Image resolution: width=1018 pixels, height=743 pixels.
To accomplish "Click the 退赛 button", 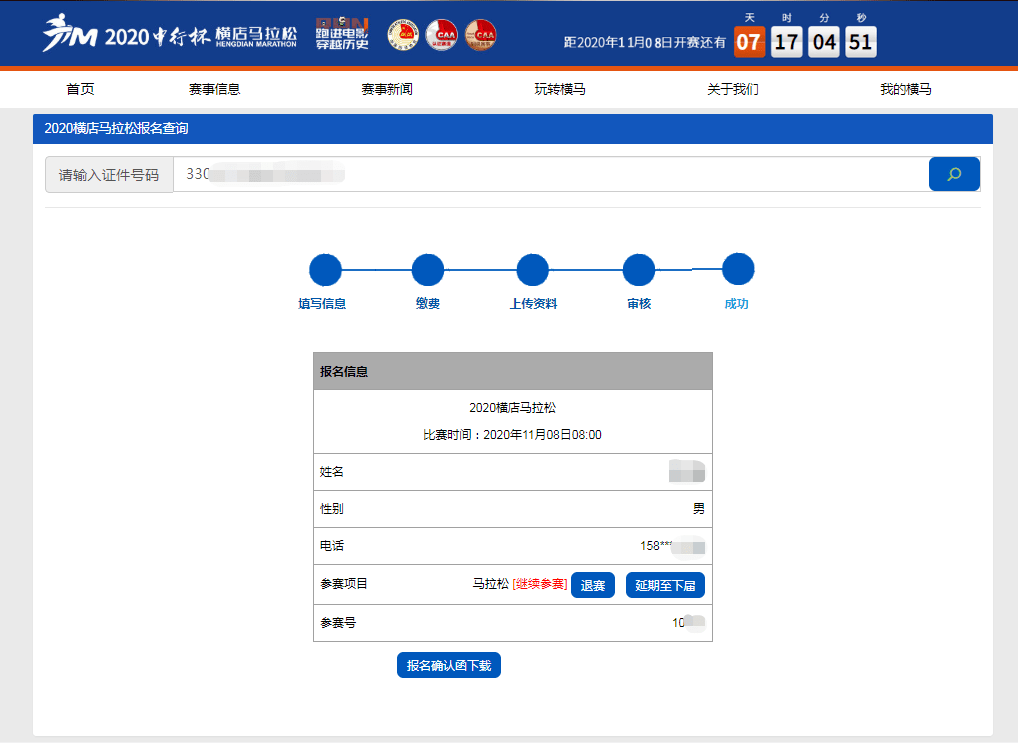I will point(593,585).
